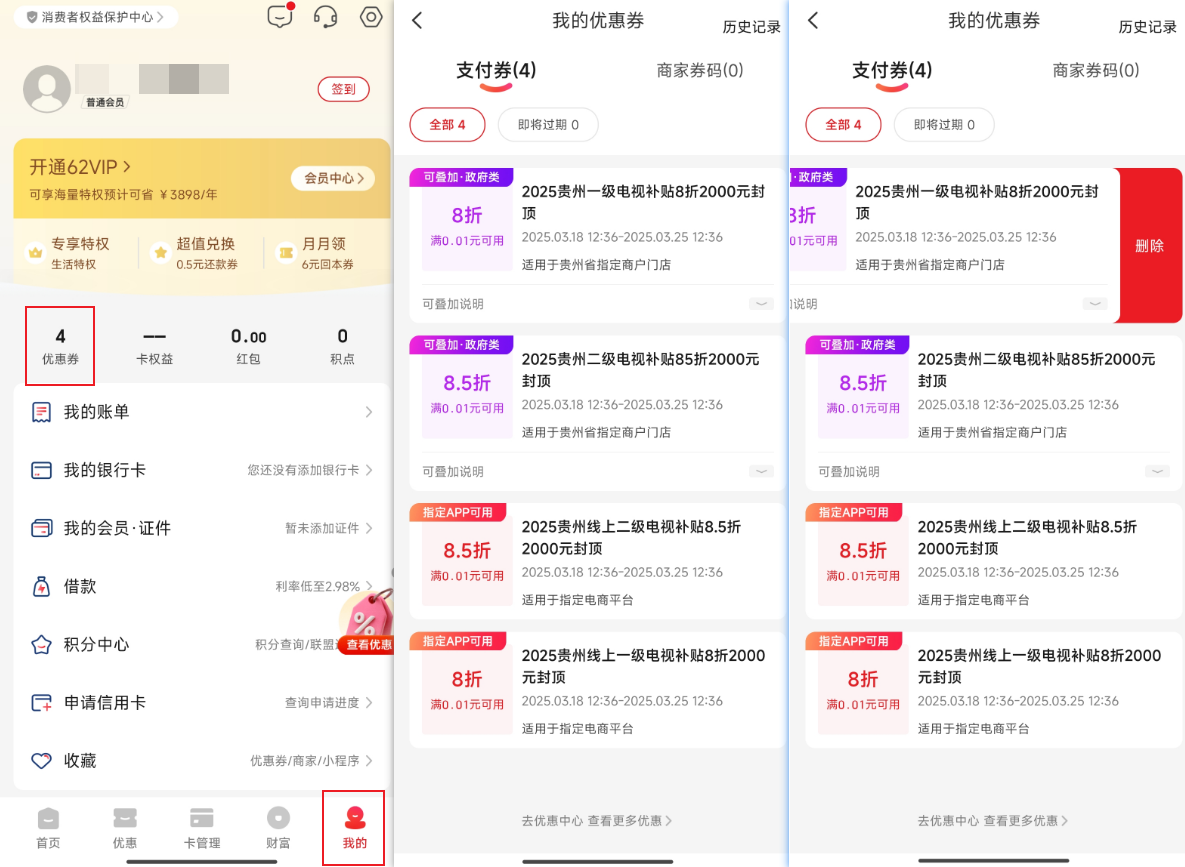Tap 去优惠中心 查看更多优惠 in middle screen
This screenshot has width=1185, height=867.
point(597,820)
